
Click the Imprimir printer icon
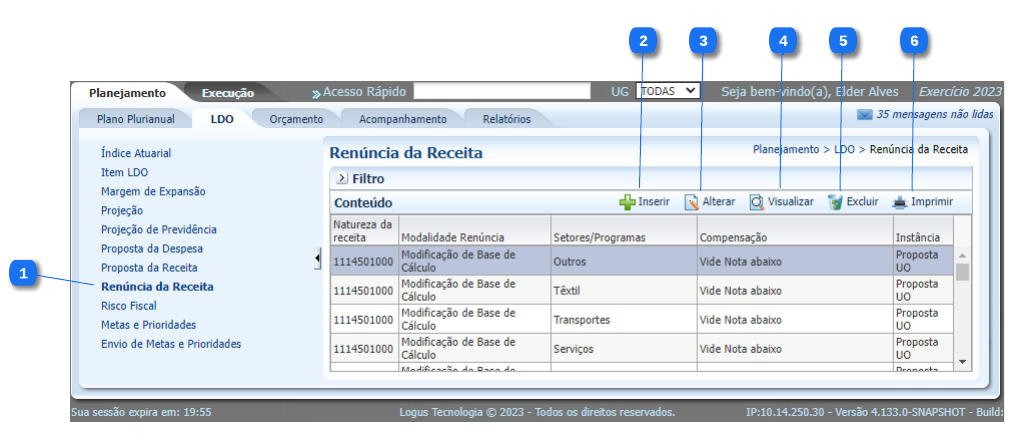900,202
